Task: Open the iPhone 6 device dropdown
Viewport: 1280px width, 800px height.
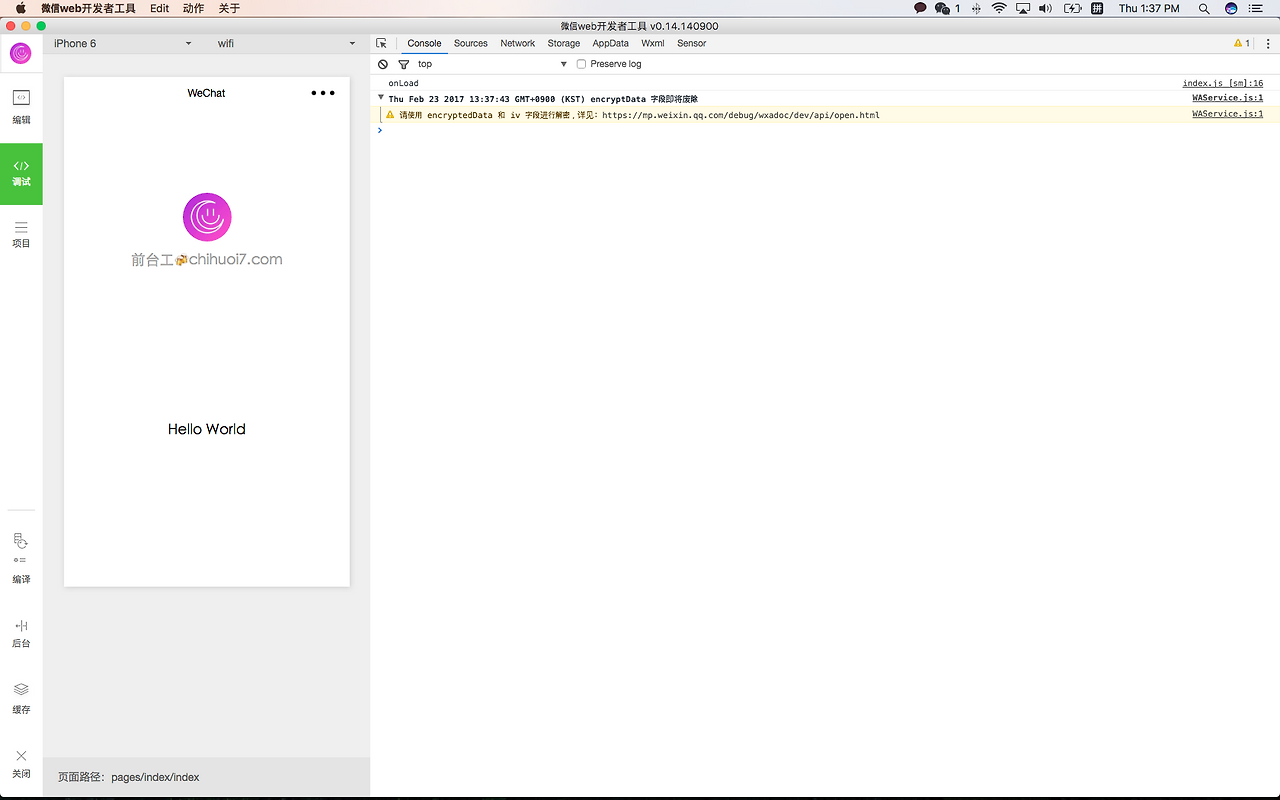Action: [120, 43]
